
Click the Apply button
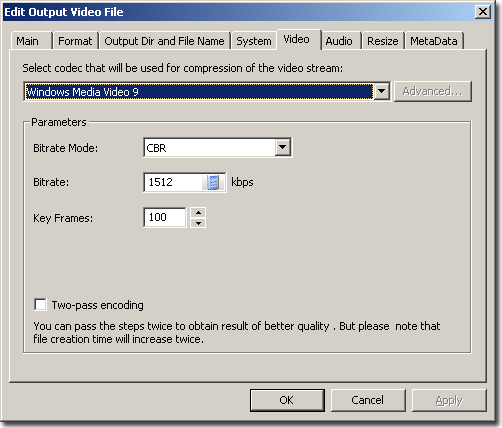click(449, 400)
